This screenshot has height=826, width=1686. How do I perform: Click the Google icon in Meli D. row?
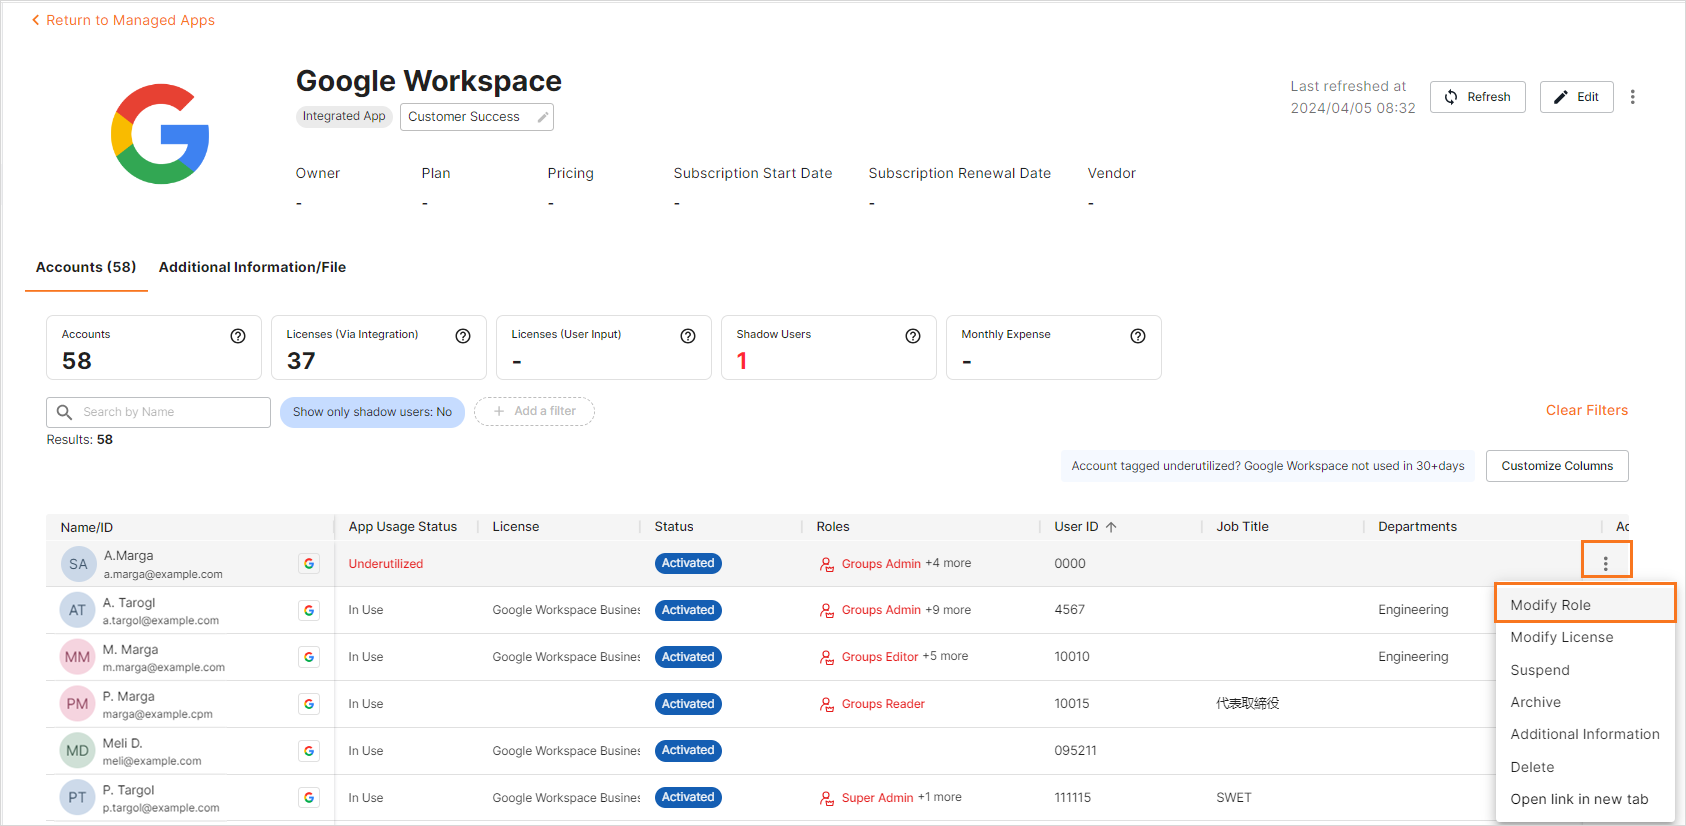[309, 751]
